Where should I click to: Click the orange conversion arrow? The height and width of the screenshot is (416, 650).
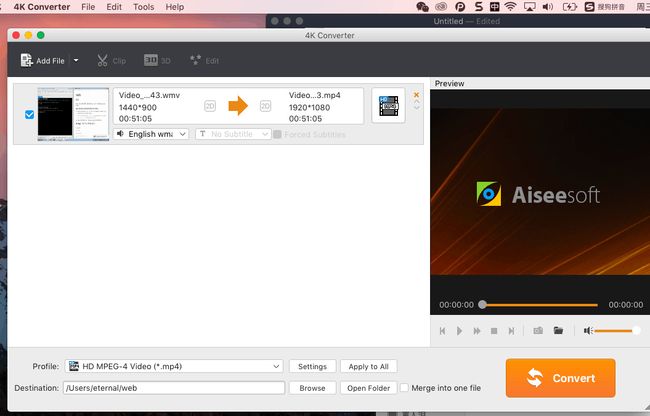click(x=238, y=106)
